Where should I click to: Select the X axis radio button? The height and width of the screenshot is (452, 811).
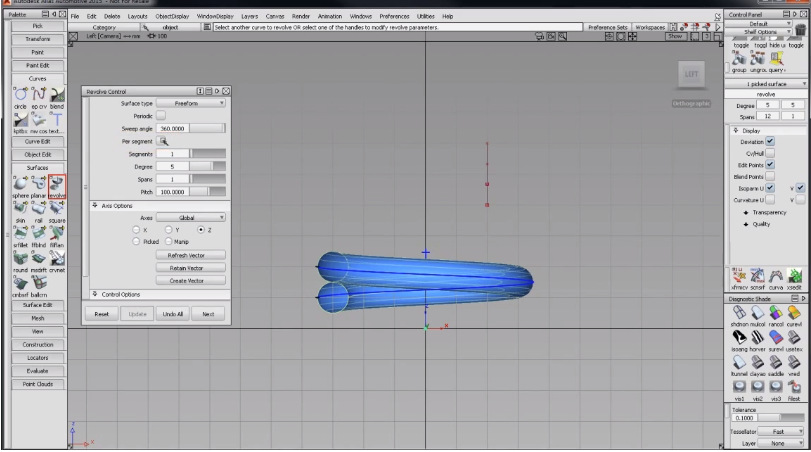click(x=136, y=230)
